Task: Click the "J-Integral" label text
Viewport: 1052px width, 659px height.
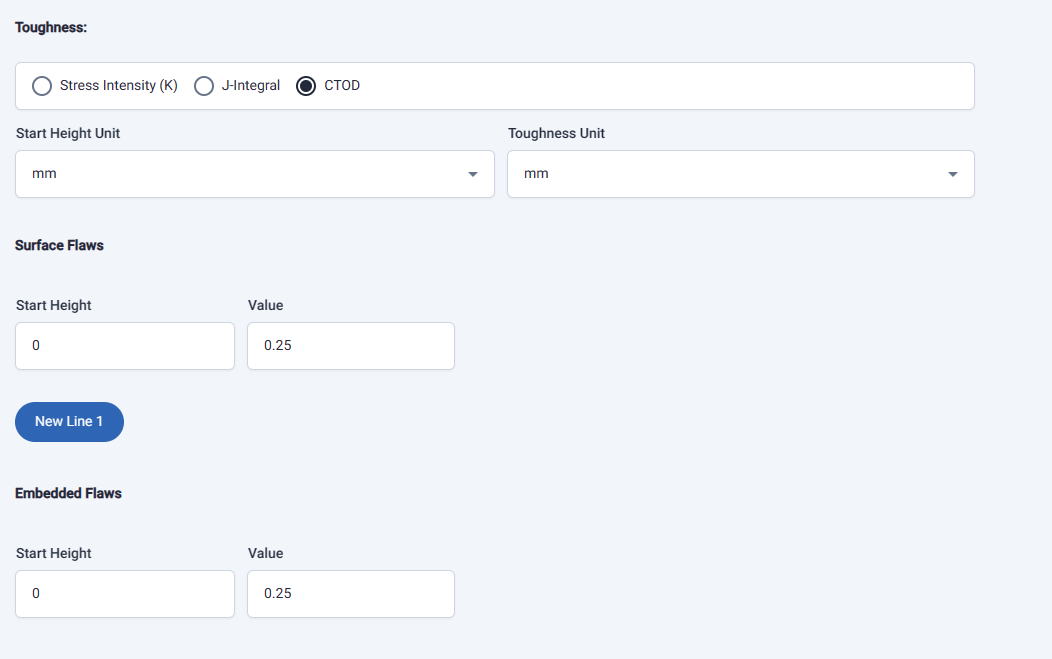Action: [x=250, y=86]
